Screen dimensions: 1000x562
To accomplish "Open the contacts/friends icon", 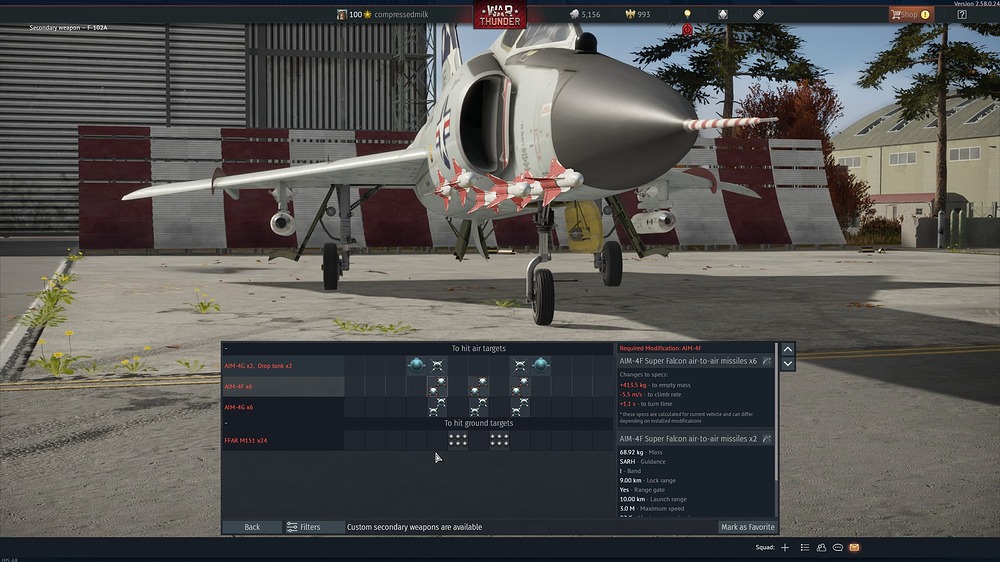I will click(821, 547).
